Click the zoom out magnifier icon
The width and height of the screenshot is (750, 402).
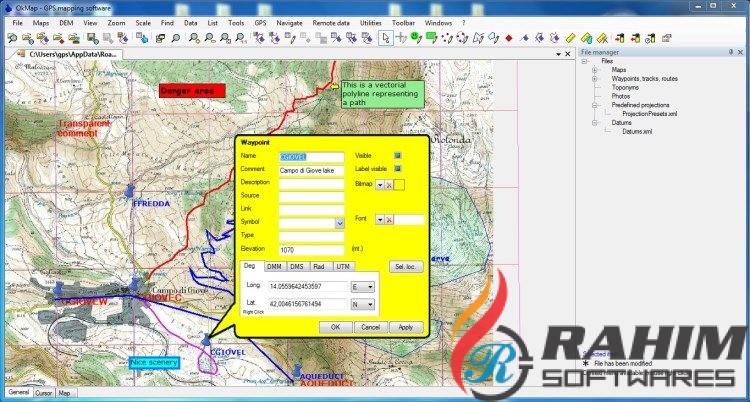click(210, 38)
